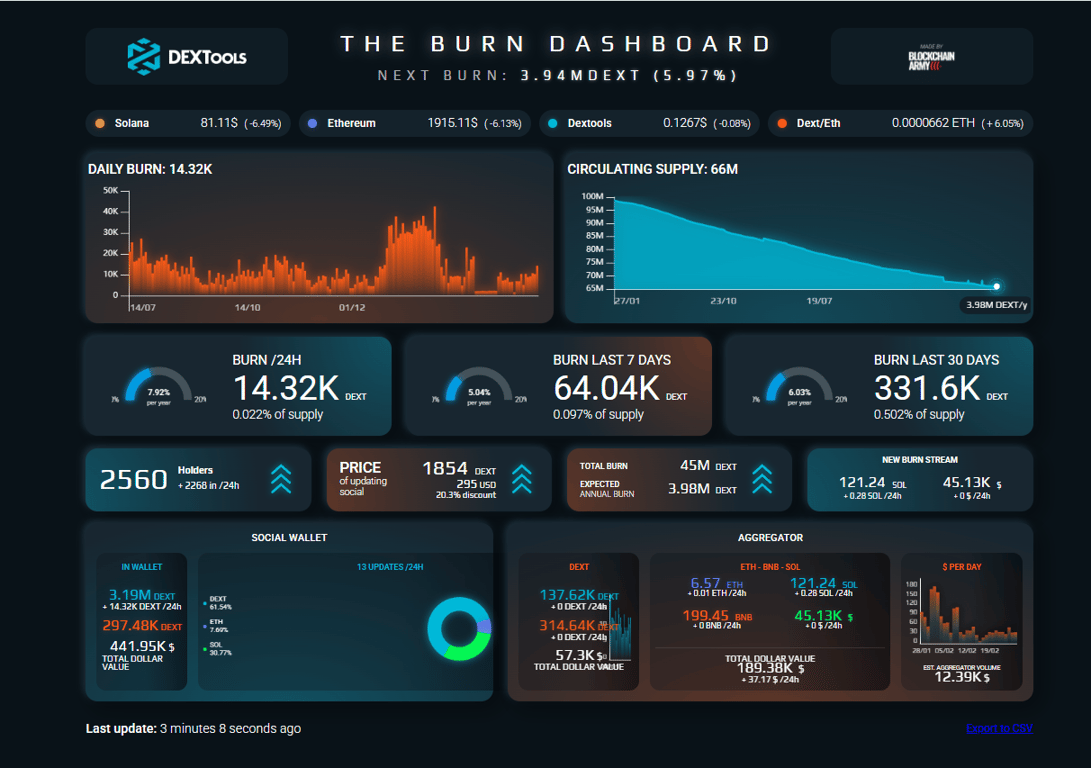Click the 441.95K $ total dollar value
This screenshot has width=1091, height=768.
(x=142, y=646)
